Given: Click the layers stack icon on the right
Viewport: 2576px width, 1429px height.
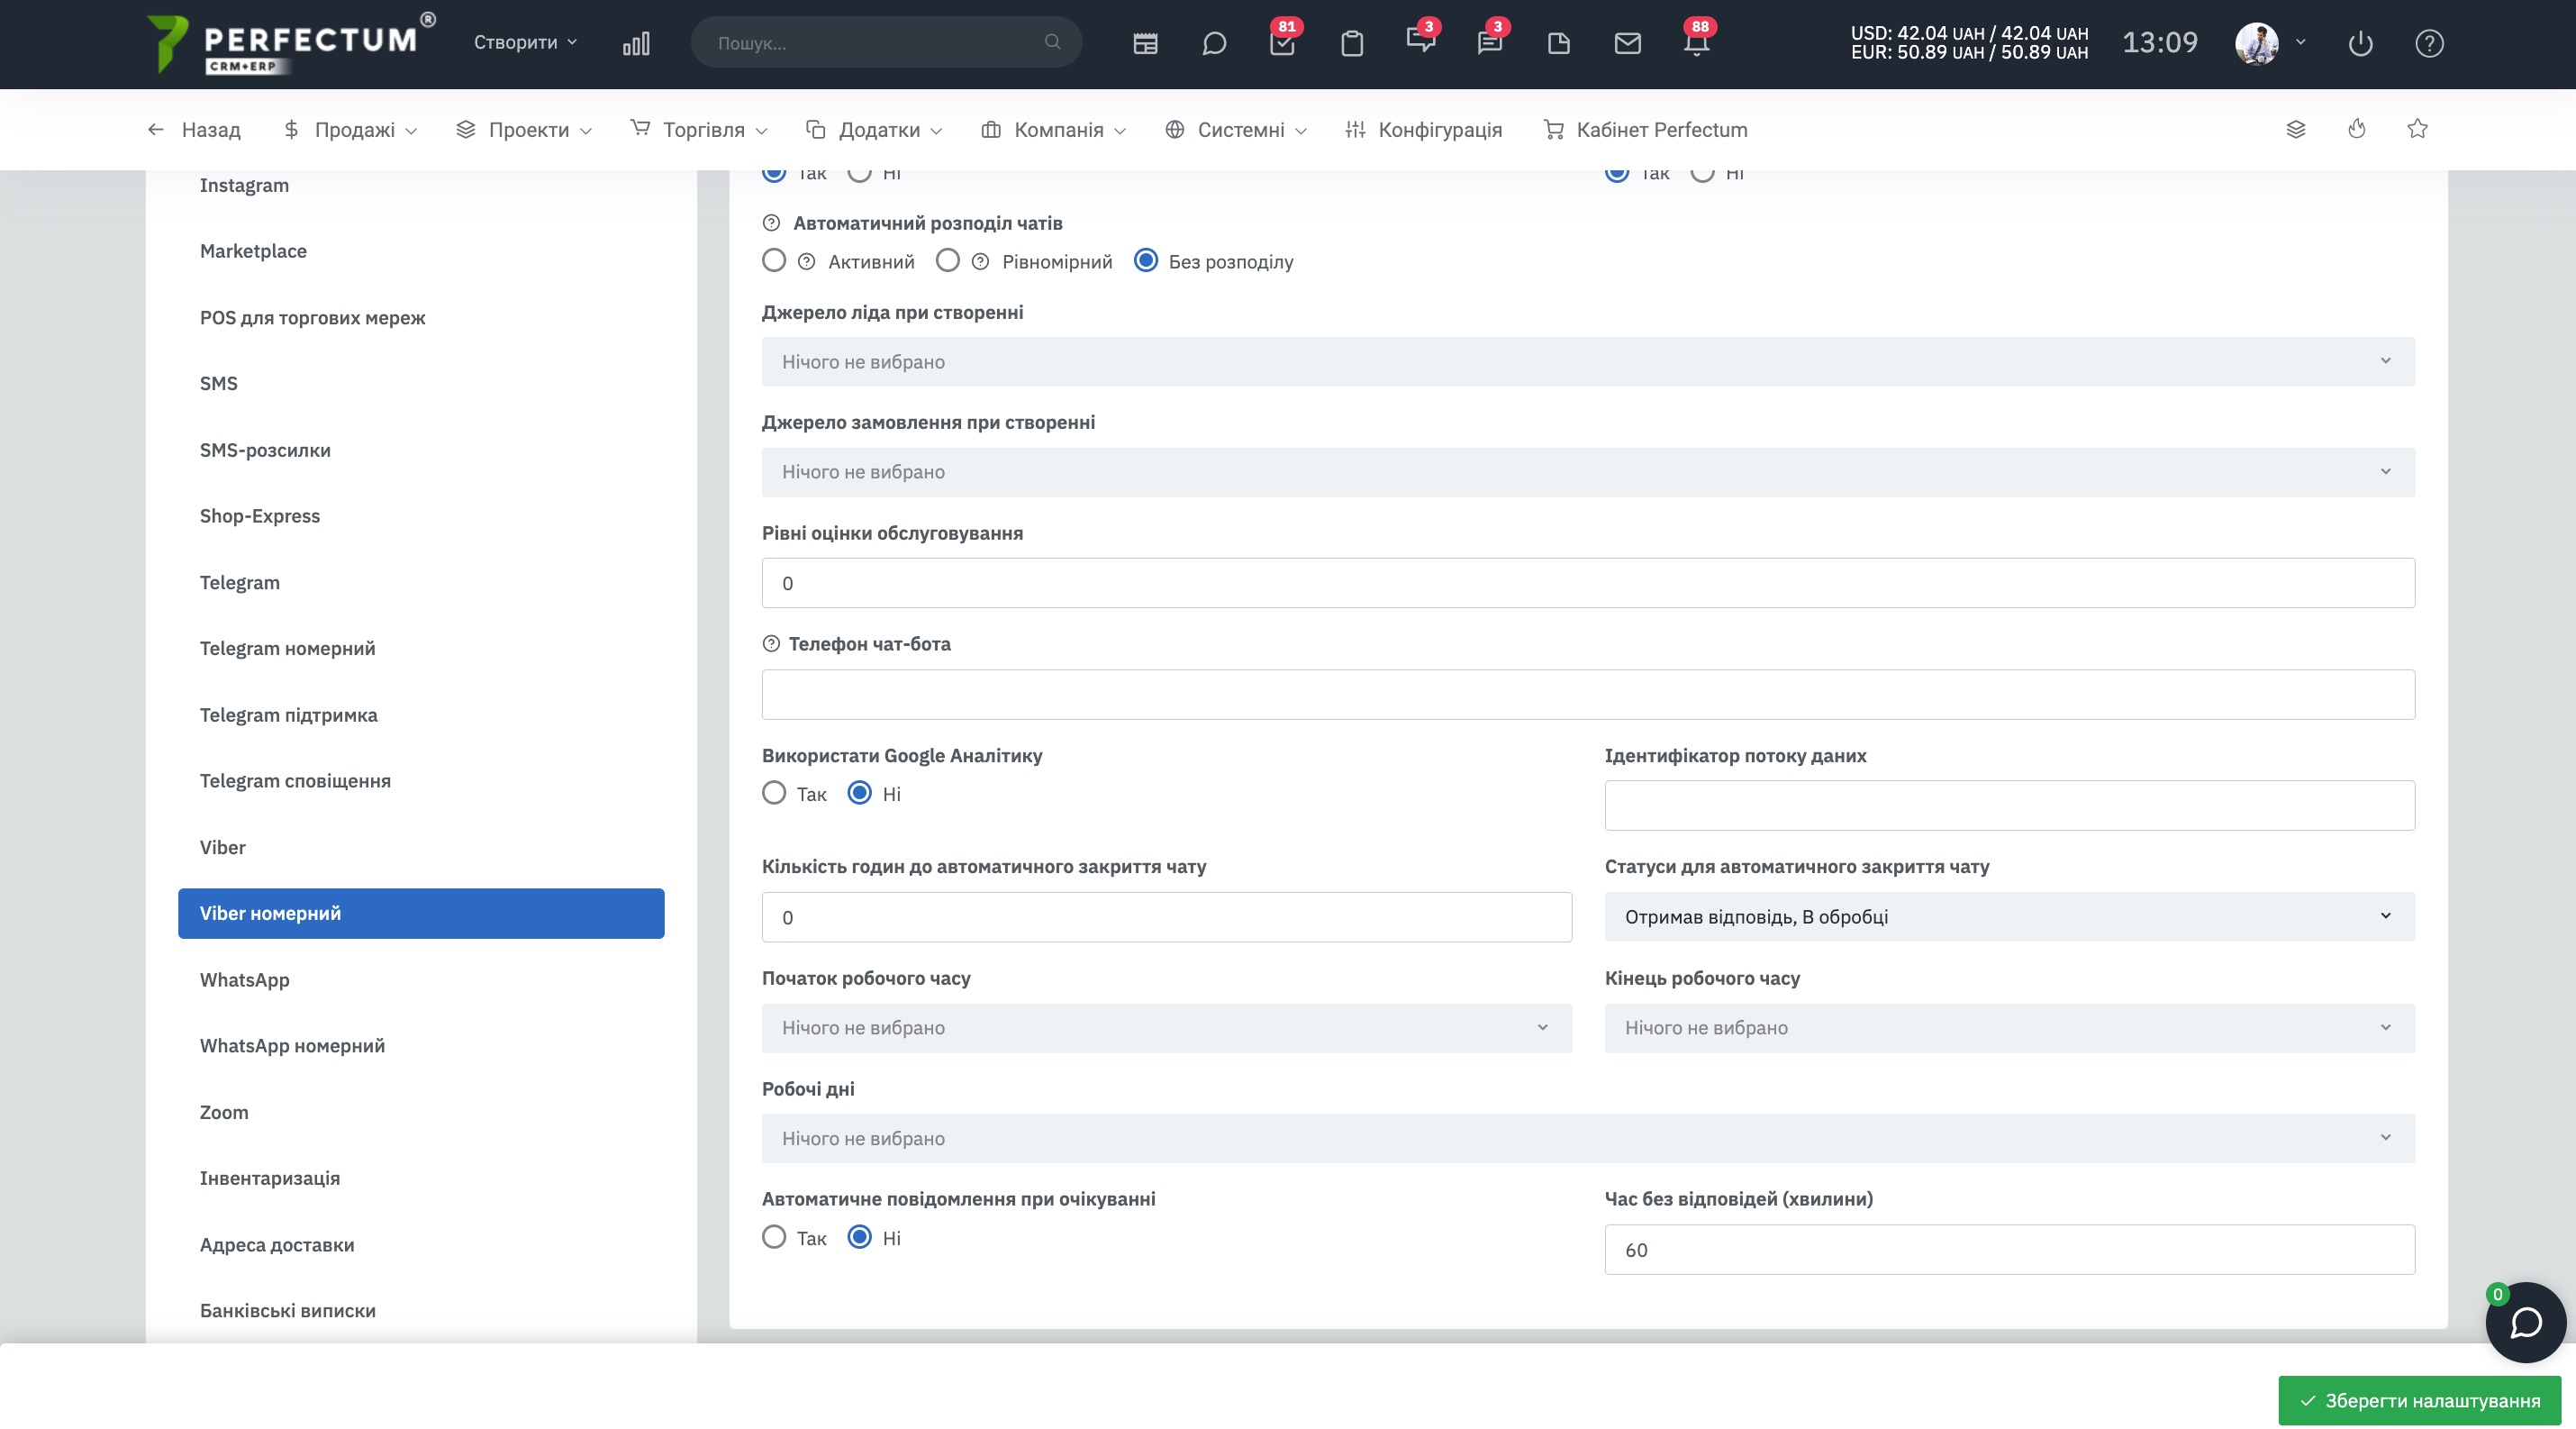Looking at the screenshot, I should [x=2295, y=129].
